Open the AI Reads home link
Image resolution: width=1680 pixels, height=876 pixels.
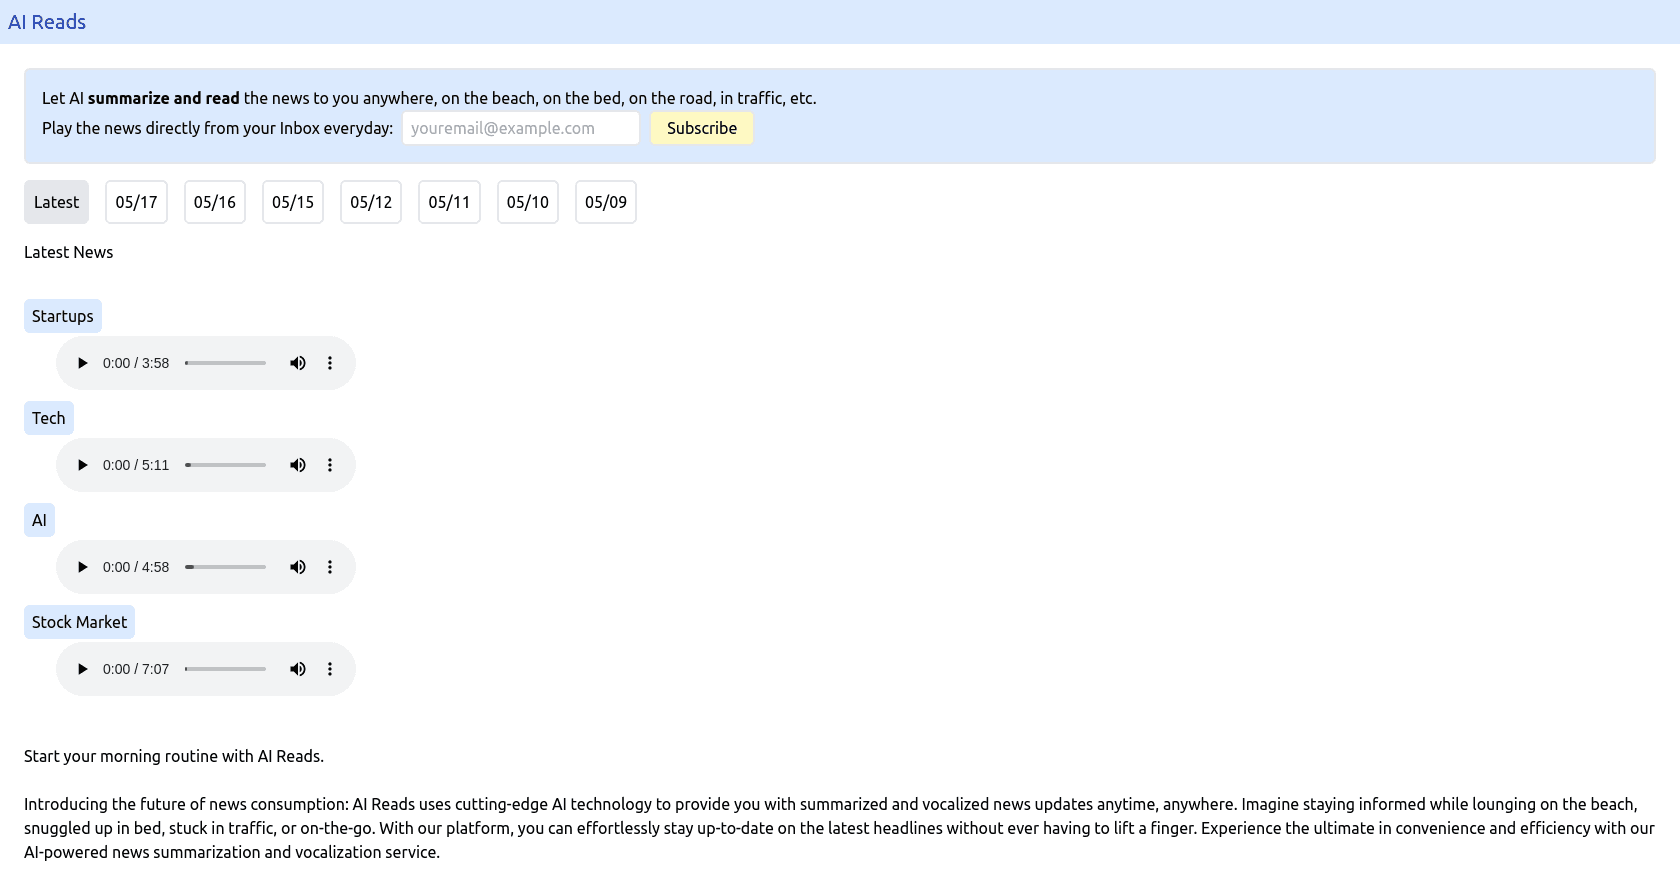47,22
